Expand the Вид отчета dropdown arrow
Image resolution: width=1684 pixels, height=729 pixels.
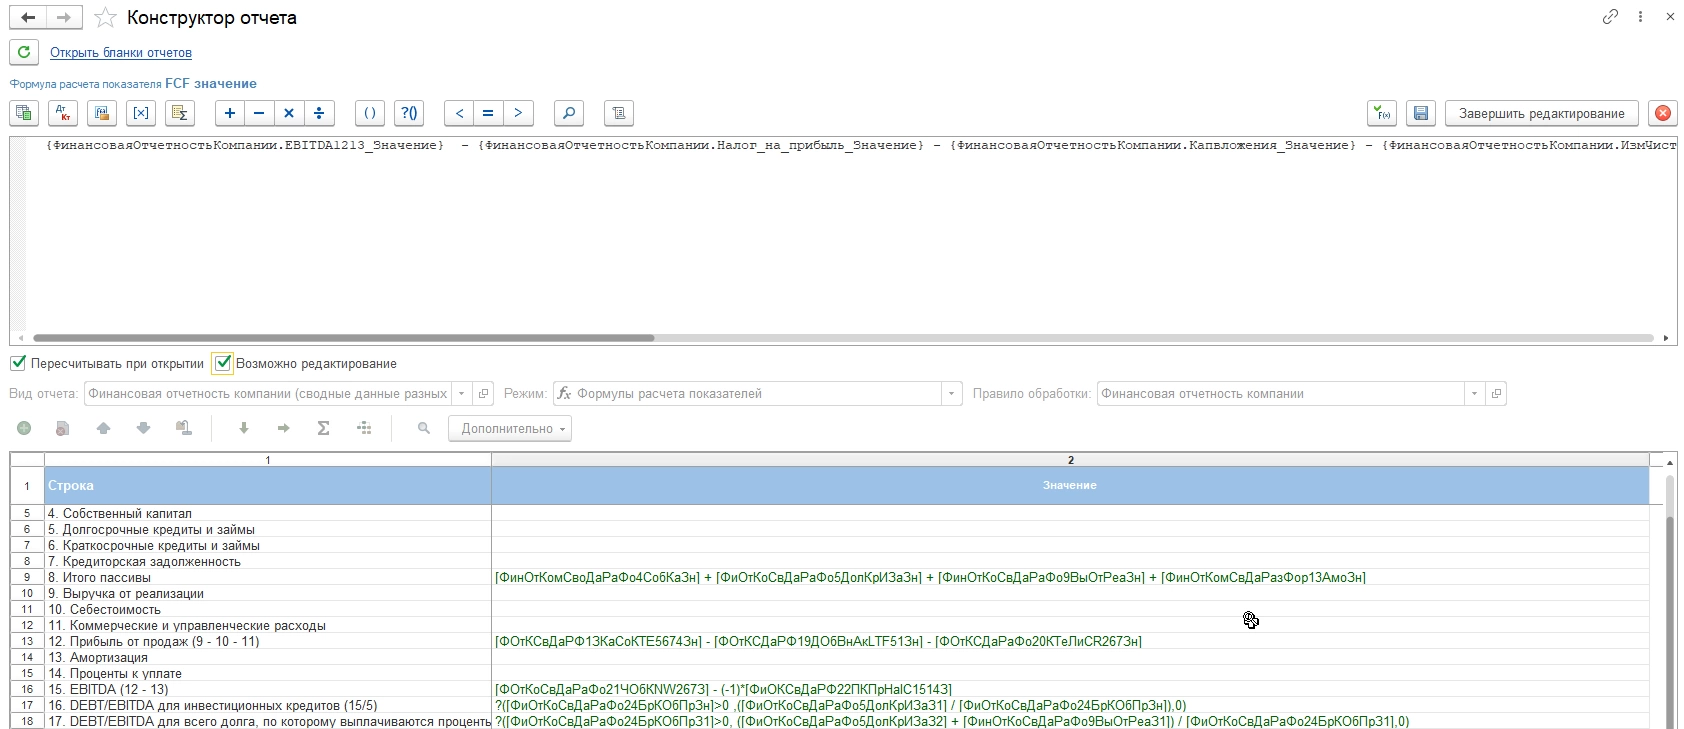[462, 394]
